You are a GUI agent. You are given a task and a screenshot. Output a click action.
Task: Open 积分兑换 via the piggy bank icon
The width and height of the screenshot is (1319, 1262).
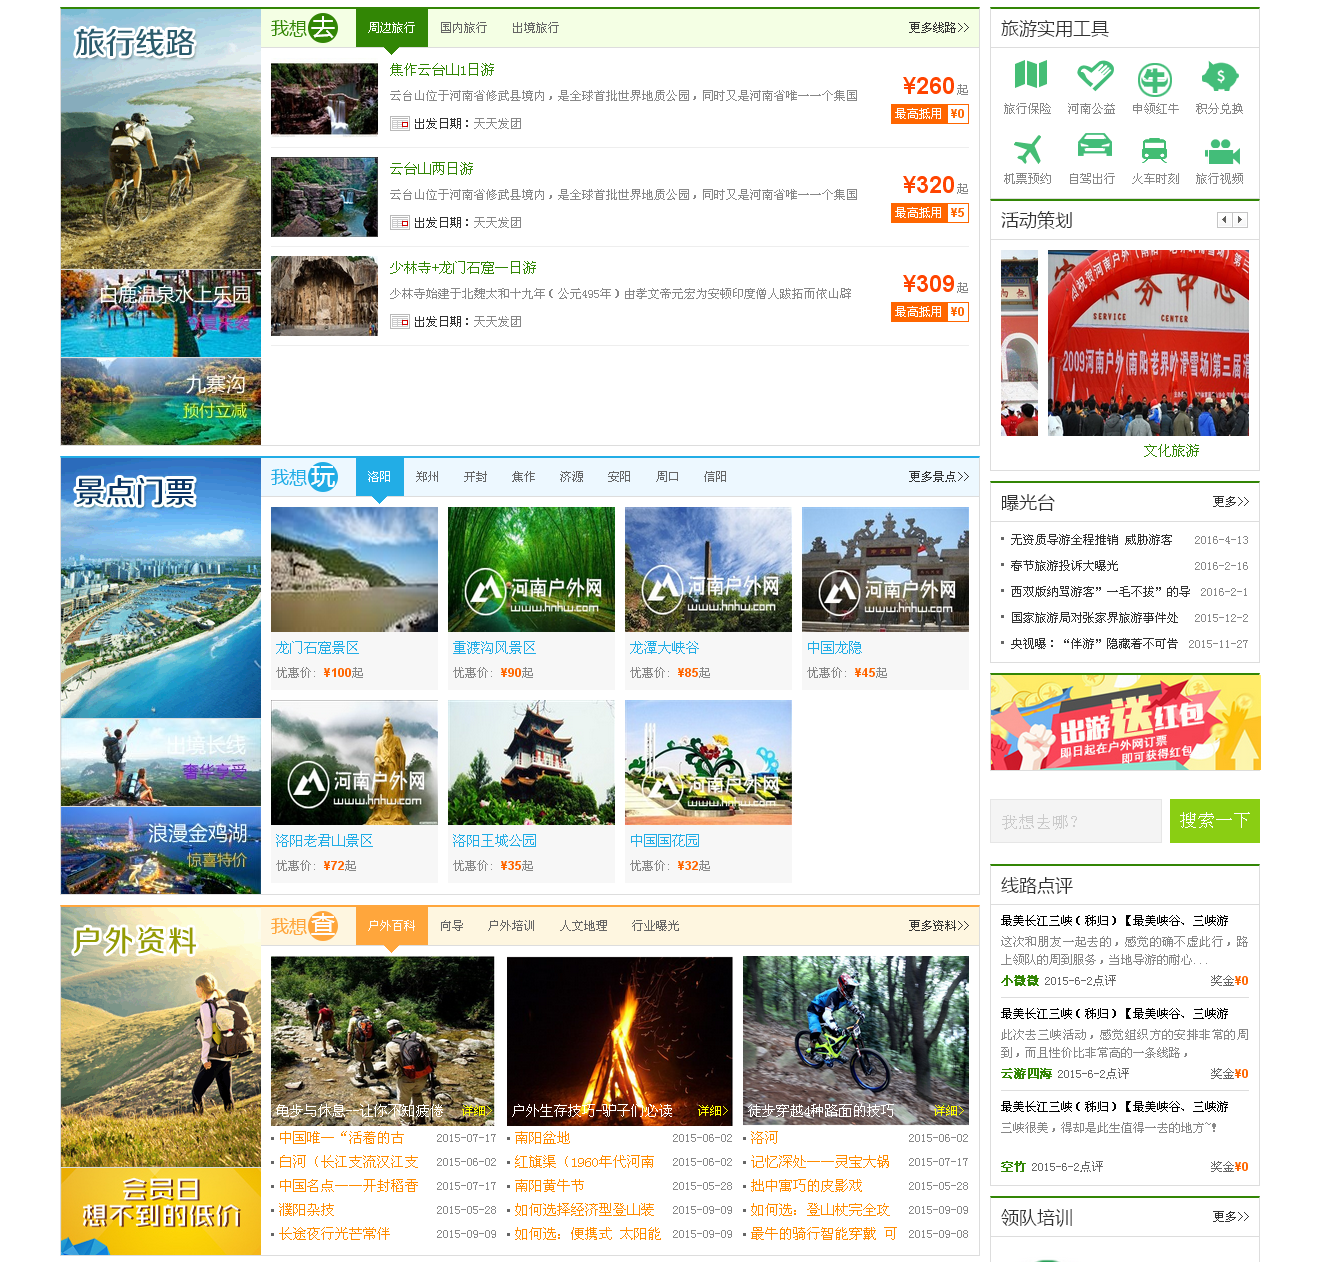point(1219,74)
